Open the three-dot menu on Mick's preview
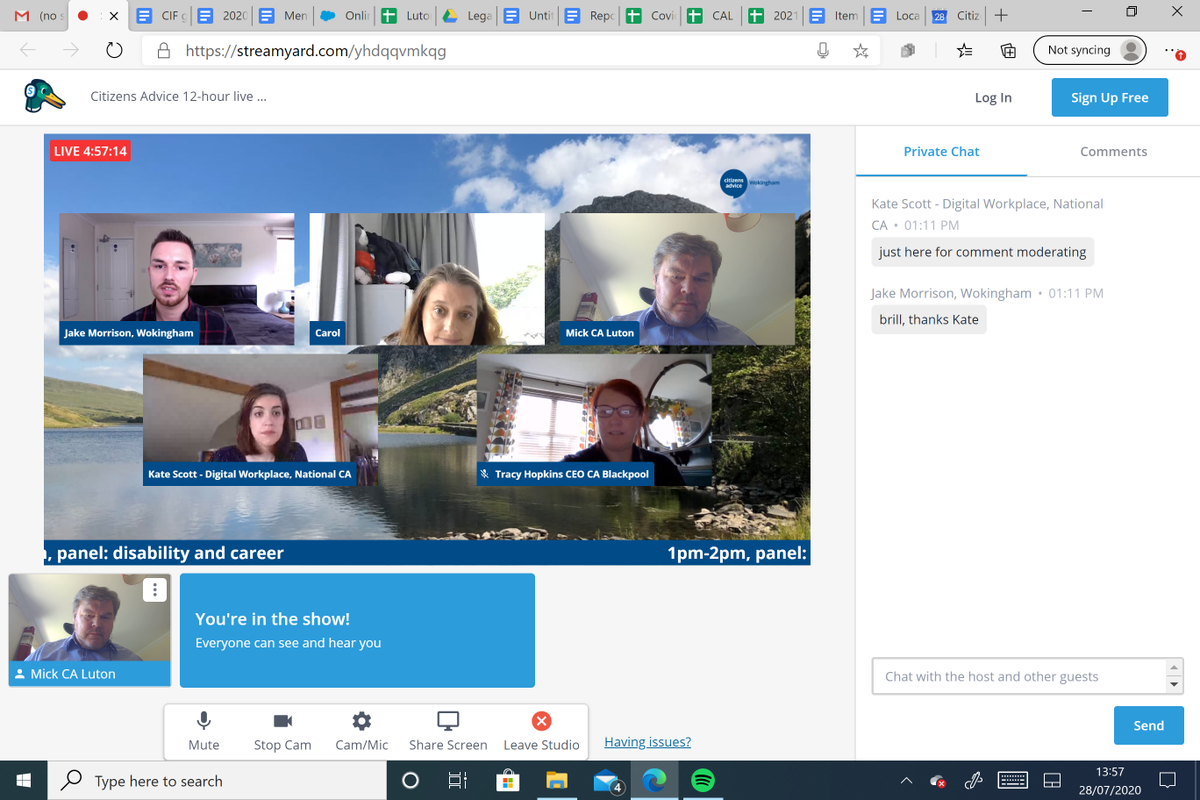The width and height of the screenshot is (1200, 800). (x=155, y=590)
